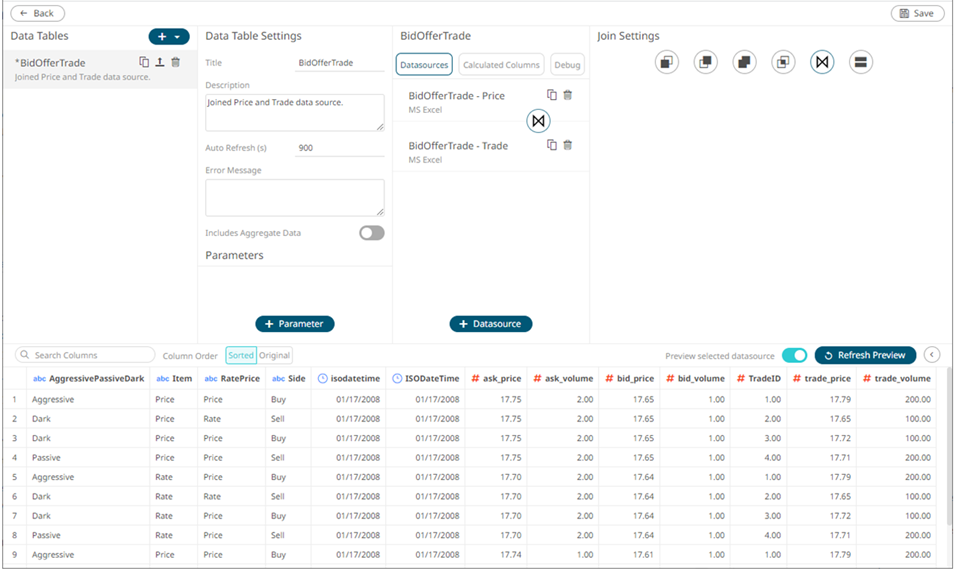Duplicate the BidOfferTrade data table
This screenshot has height=571, width=956.
pyautogui.click(x=144, y=62)
